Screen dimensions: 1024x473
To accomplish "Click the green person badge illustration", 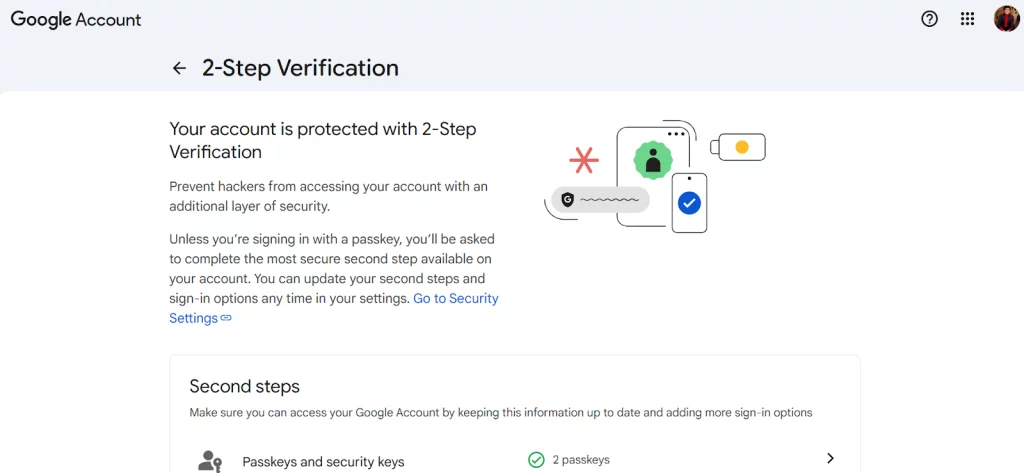I will pos(653,159).
